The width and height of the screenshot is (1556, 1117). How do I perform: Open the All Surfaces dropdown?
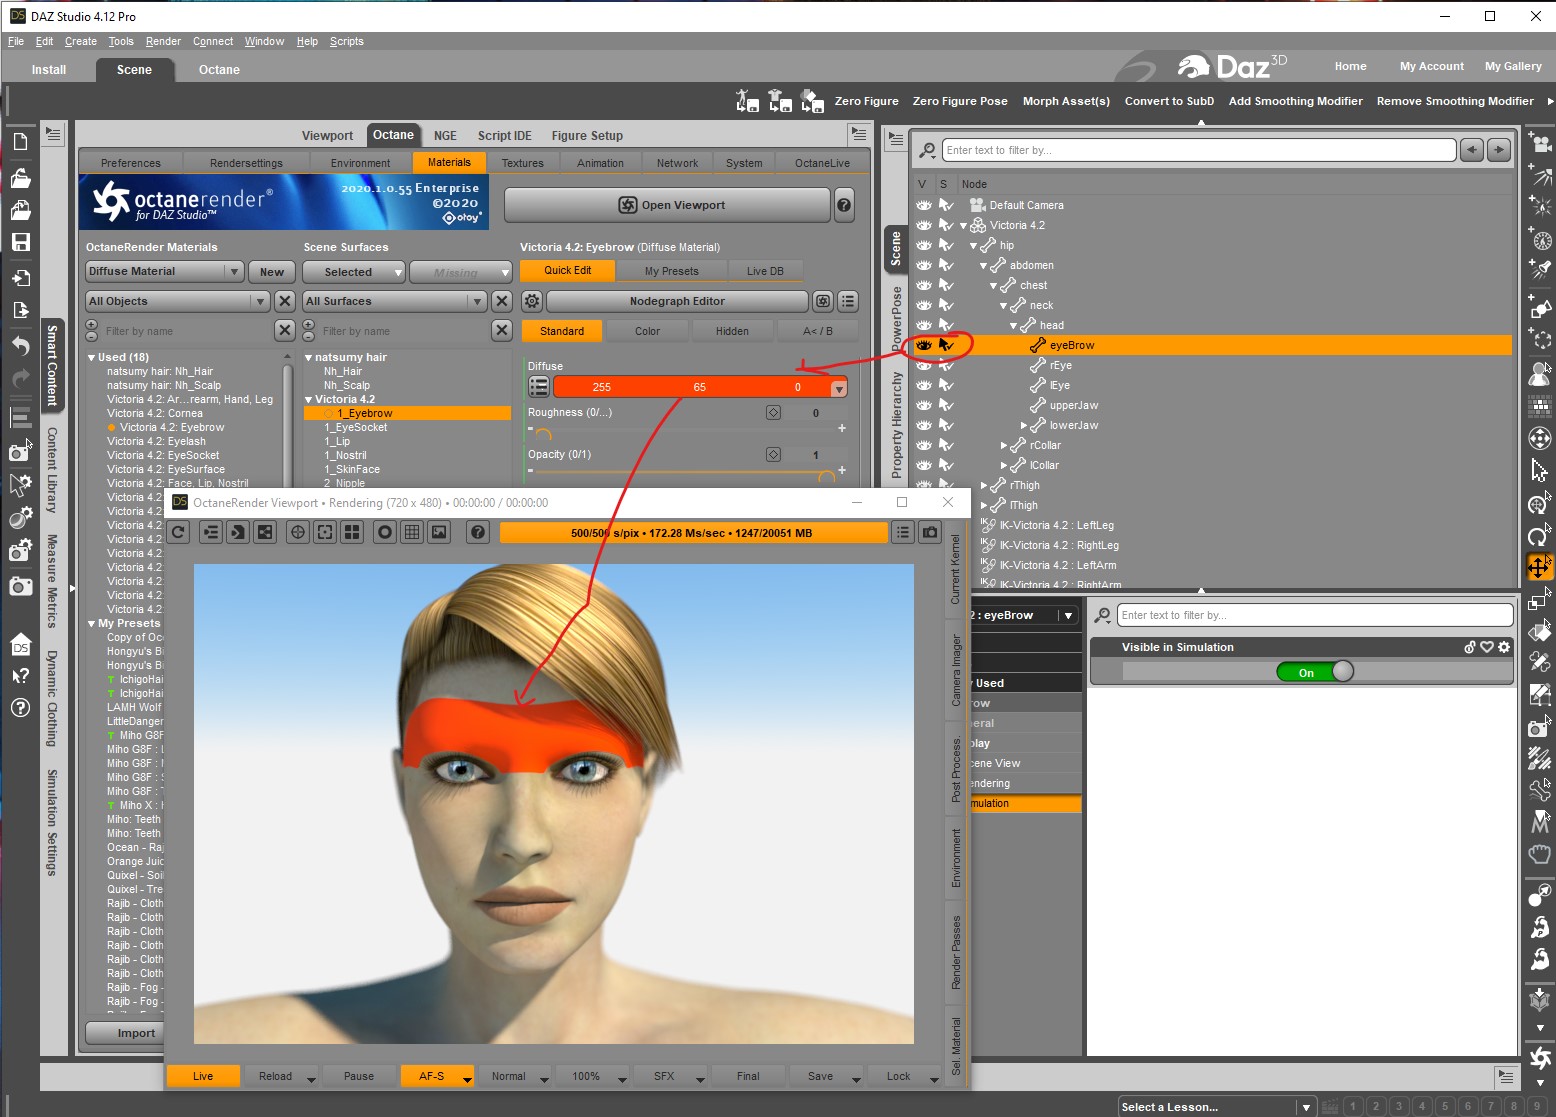394,301
